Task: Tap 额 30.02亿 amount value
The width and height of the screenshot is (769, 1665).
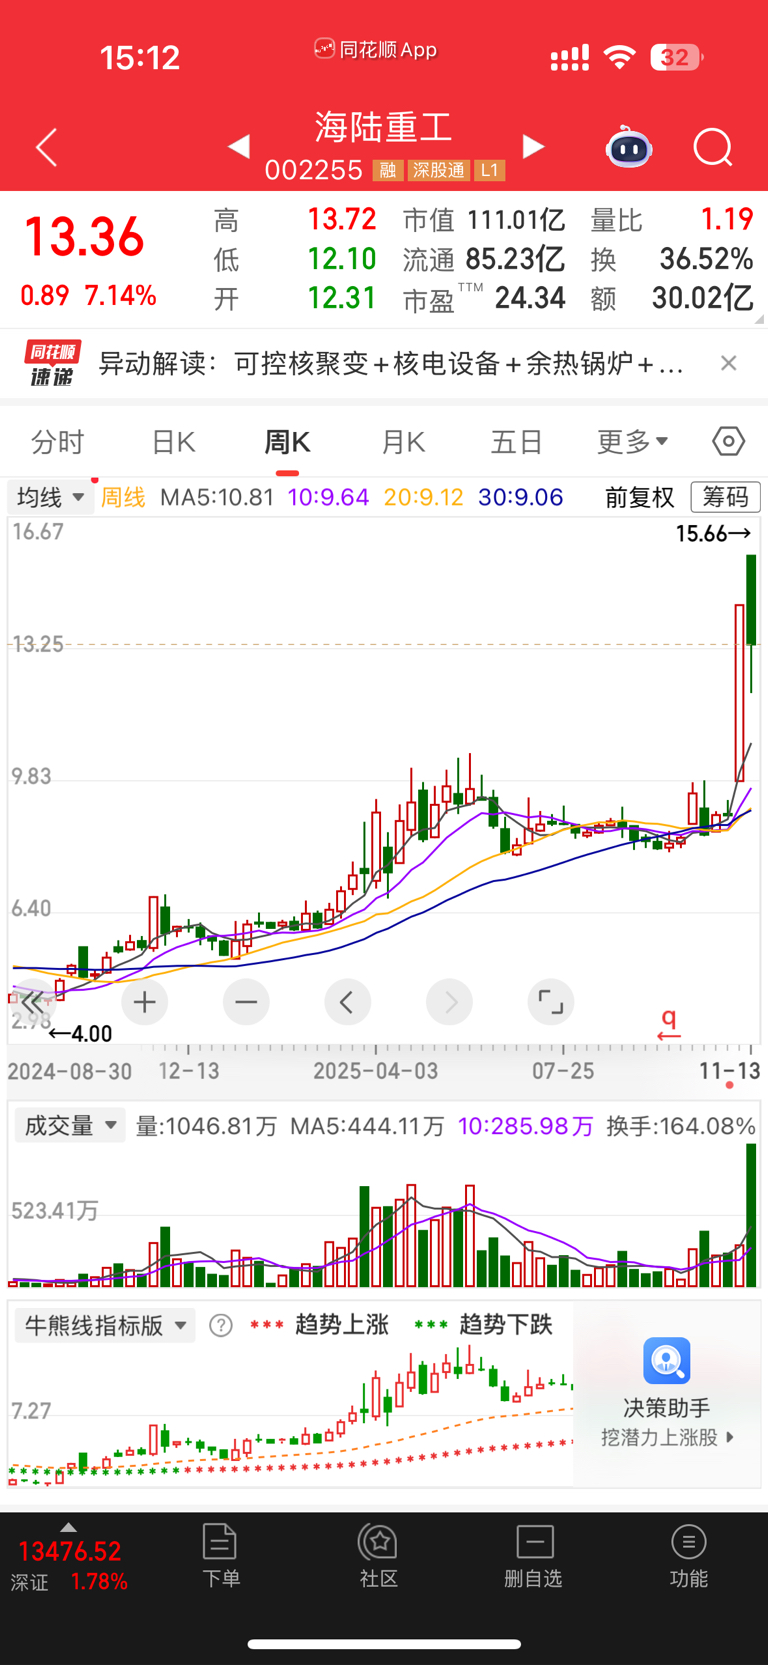Action: point(703,298)
